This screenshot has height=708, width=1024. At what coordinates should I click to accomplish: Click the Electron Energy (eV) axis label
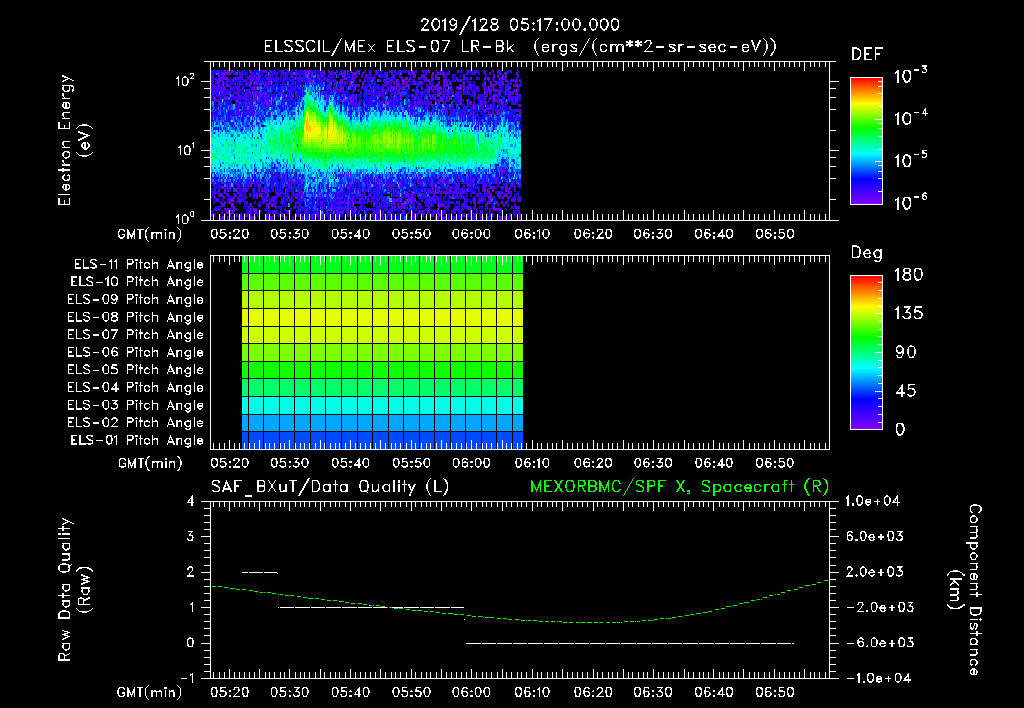coord(74,140)
